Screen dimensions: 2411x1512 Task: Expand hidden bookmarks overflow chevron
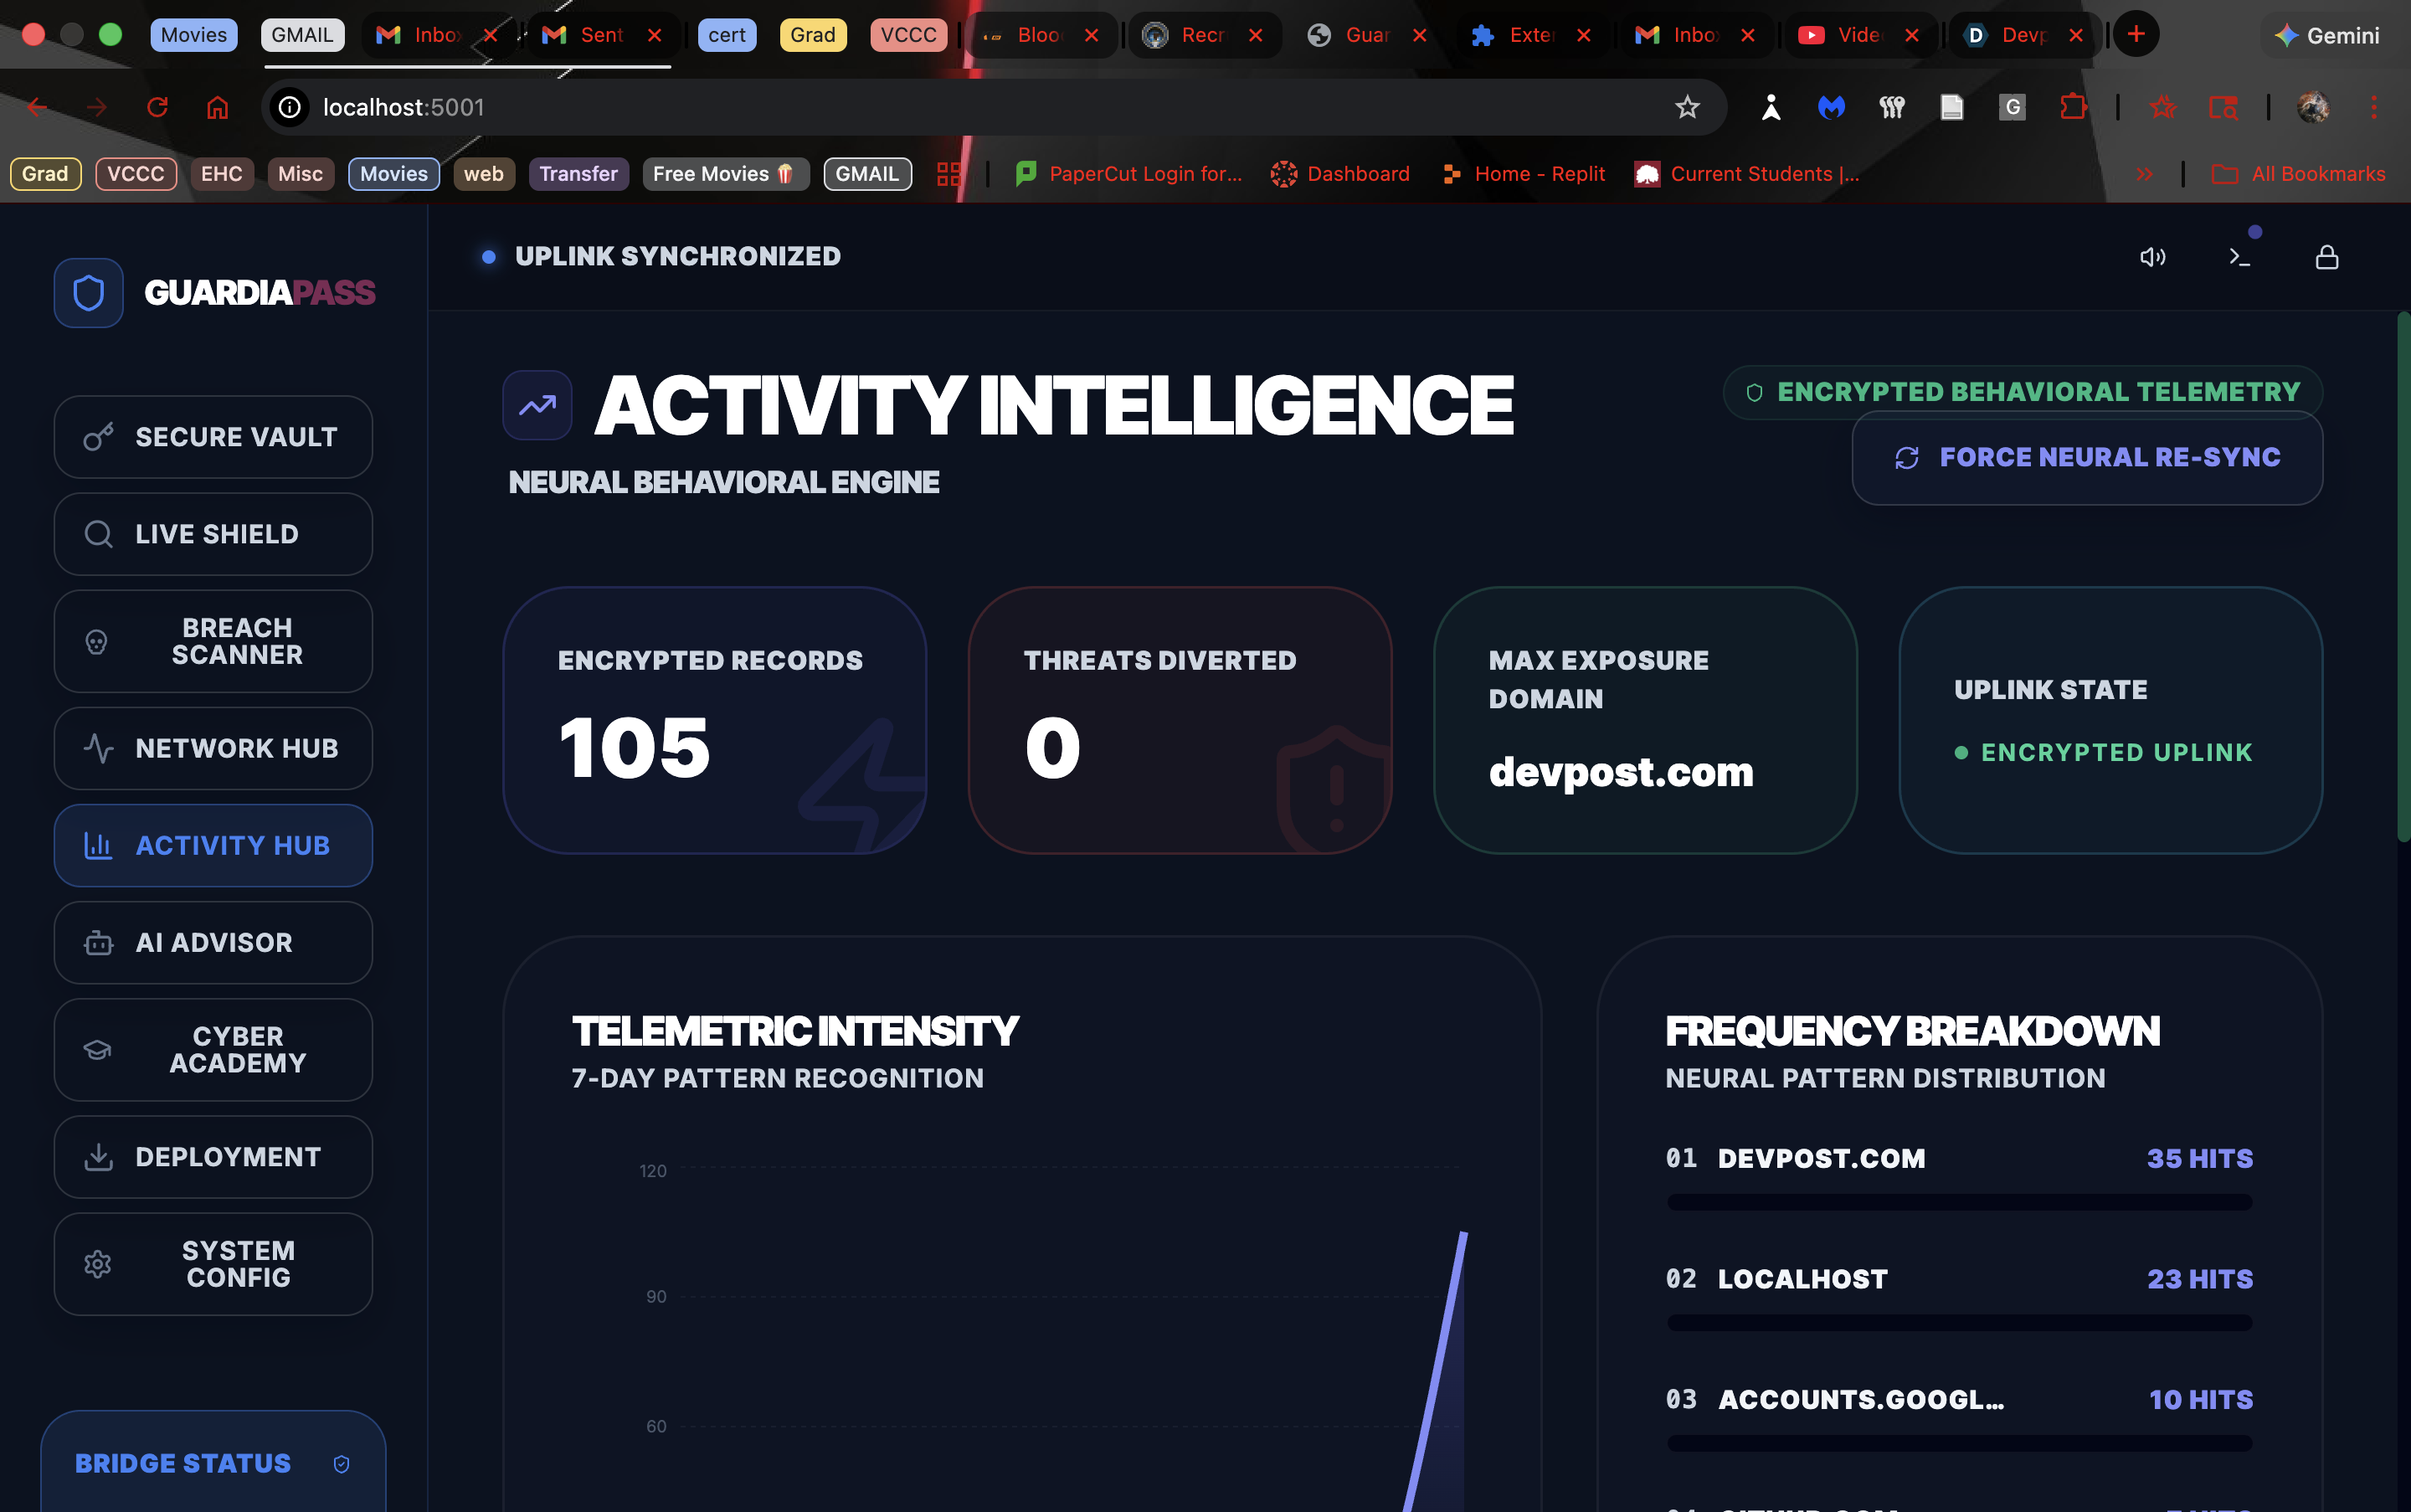tap(2144, 174)
